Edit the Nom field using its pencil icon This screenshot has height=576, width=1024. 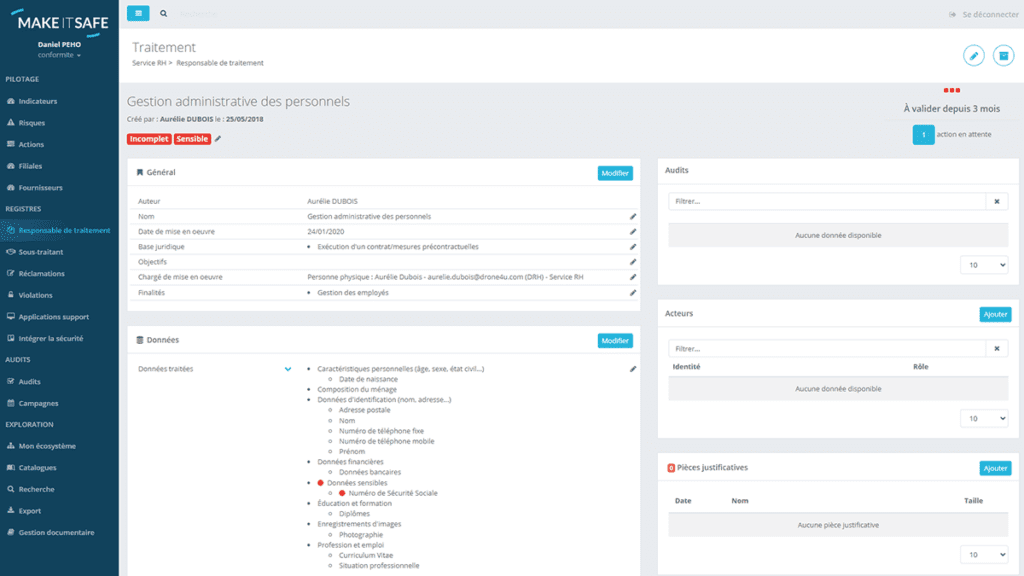(633, 216)
